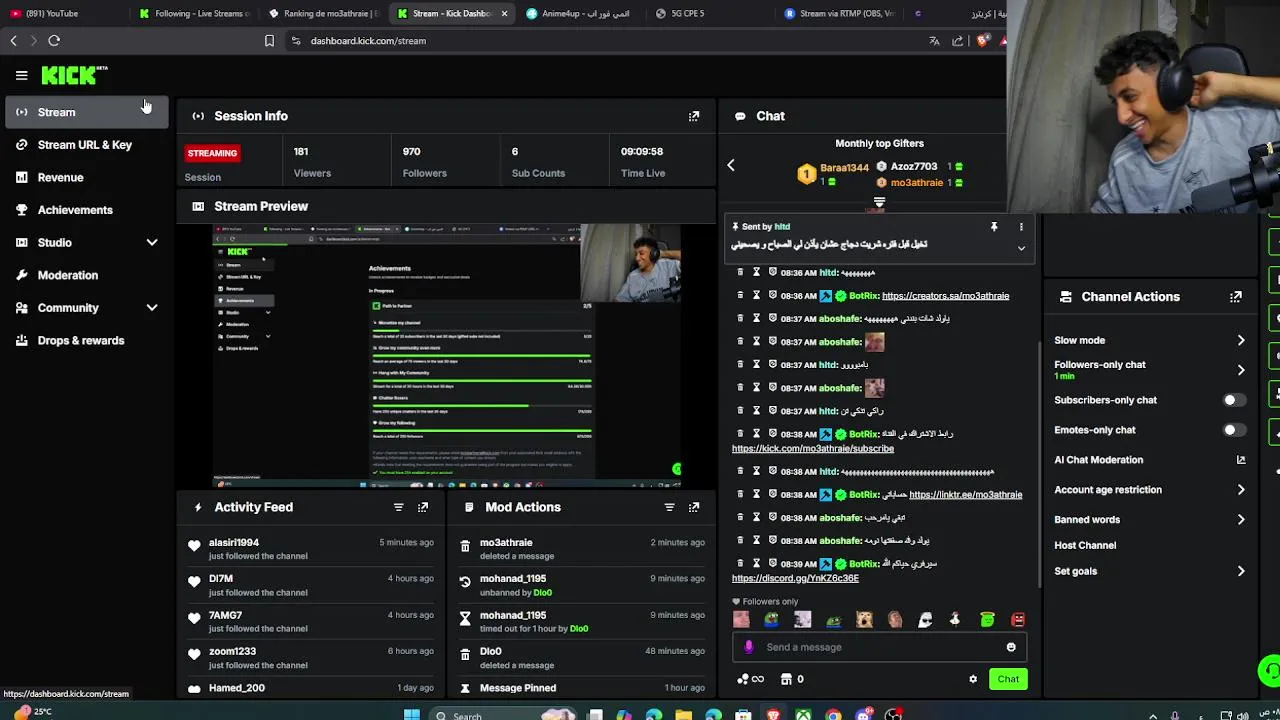
Task: Toggle Emotes-only chat switch
Action: click(x=1234, y=430)
